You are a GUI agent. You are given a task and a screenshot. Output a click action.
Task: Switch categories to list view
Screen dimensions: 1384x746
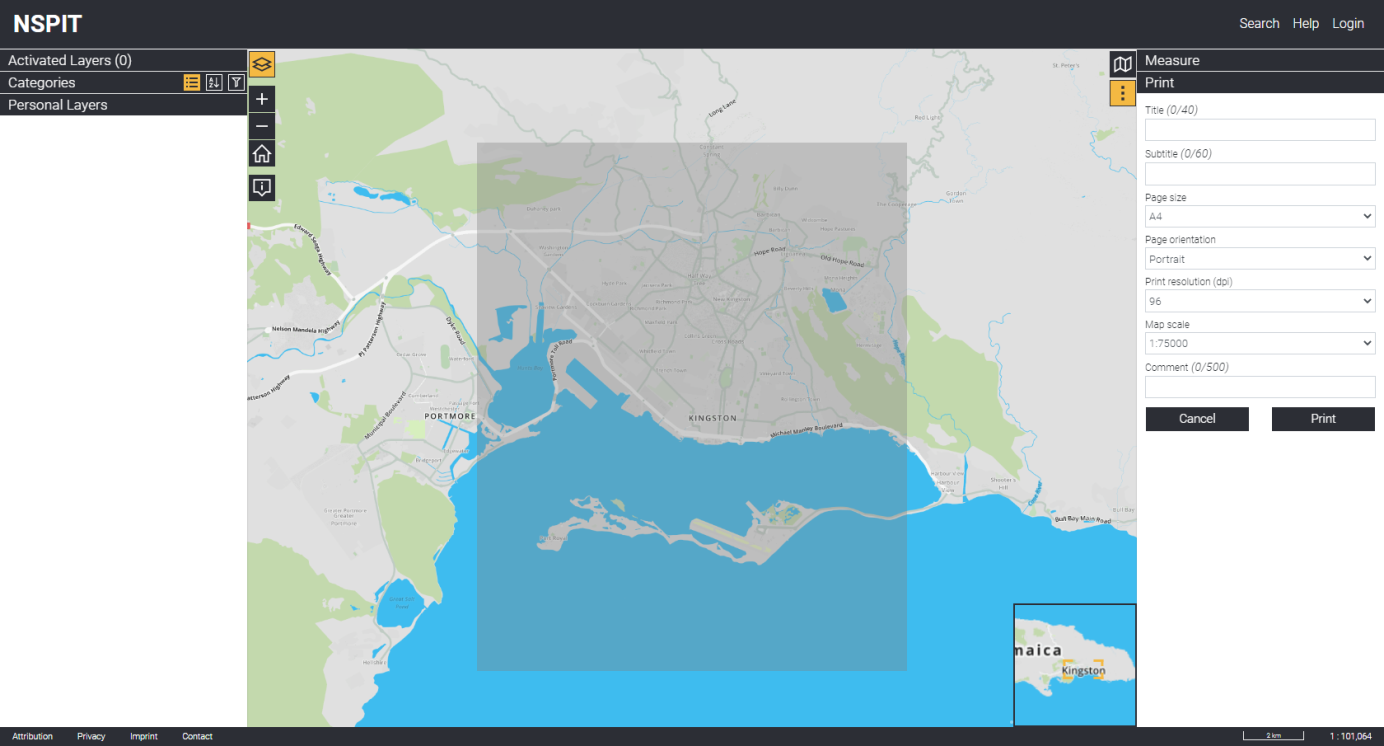tap(192, 83)
